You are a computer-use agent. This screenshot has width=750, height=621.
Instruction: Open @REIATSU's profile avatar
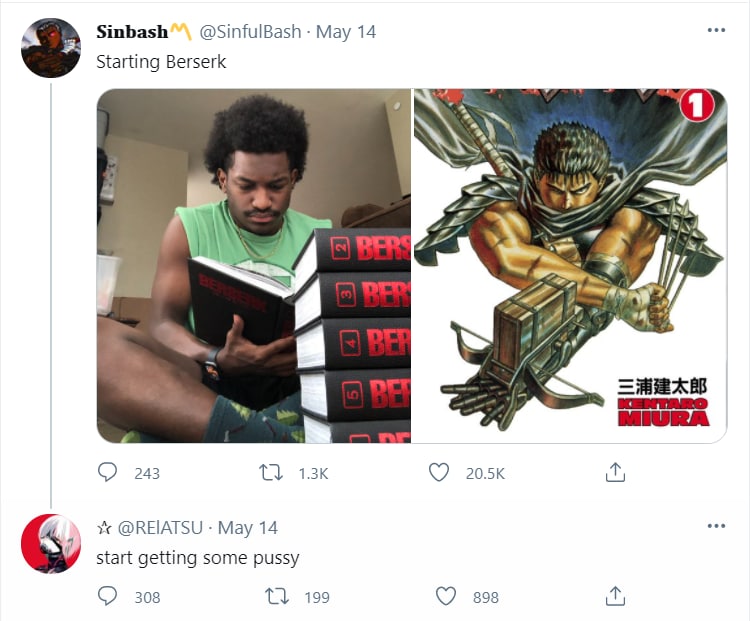coord(51,543)
